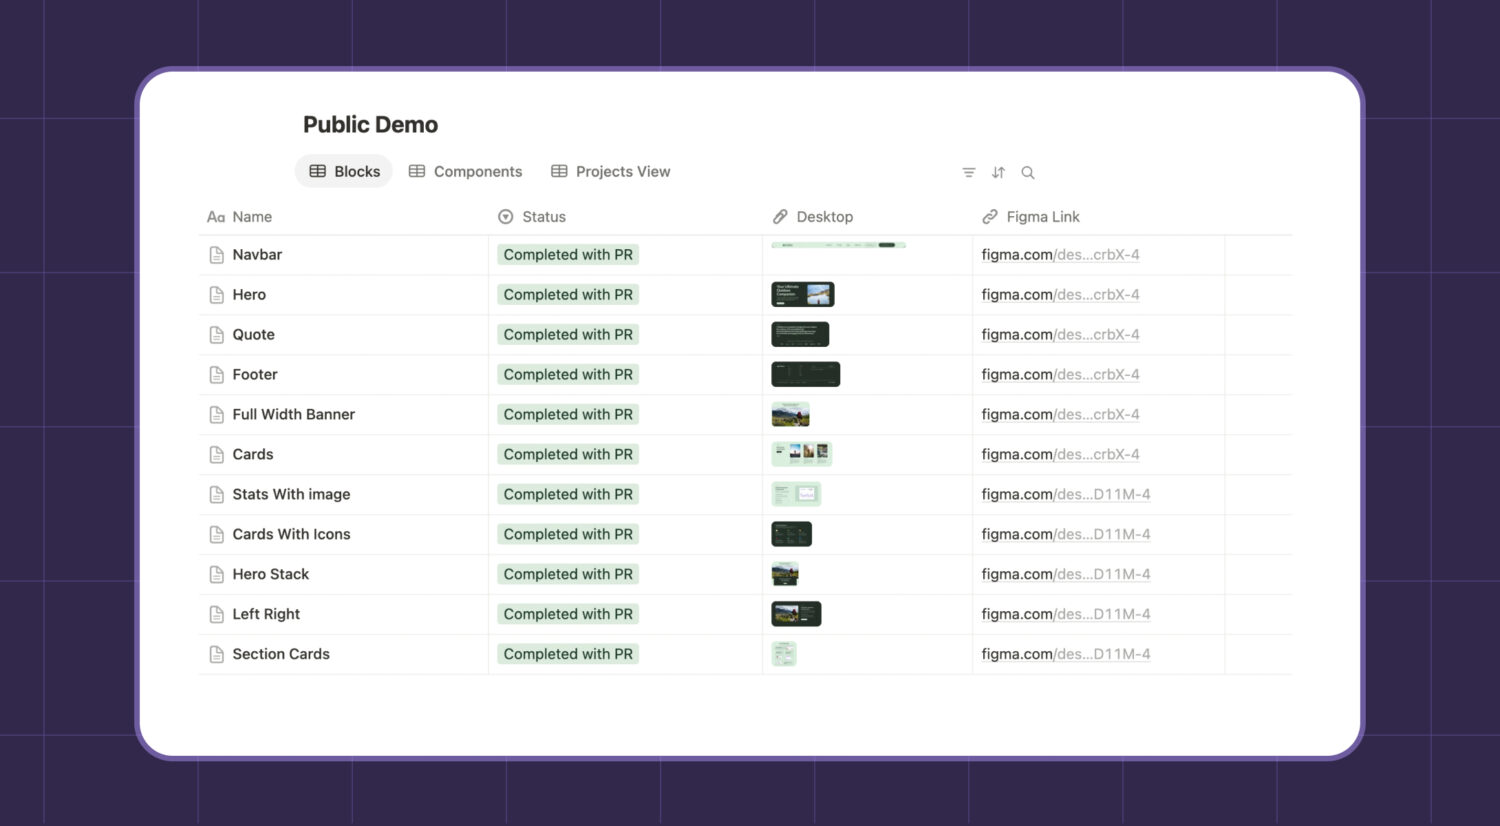
Task: Select the Blocks tab
Action: click(x=344, y=172)
